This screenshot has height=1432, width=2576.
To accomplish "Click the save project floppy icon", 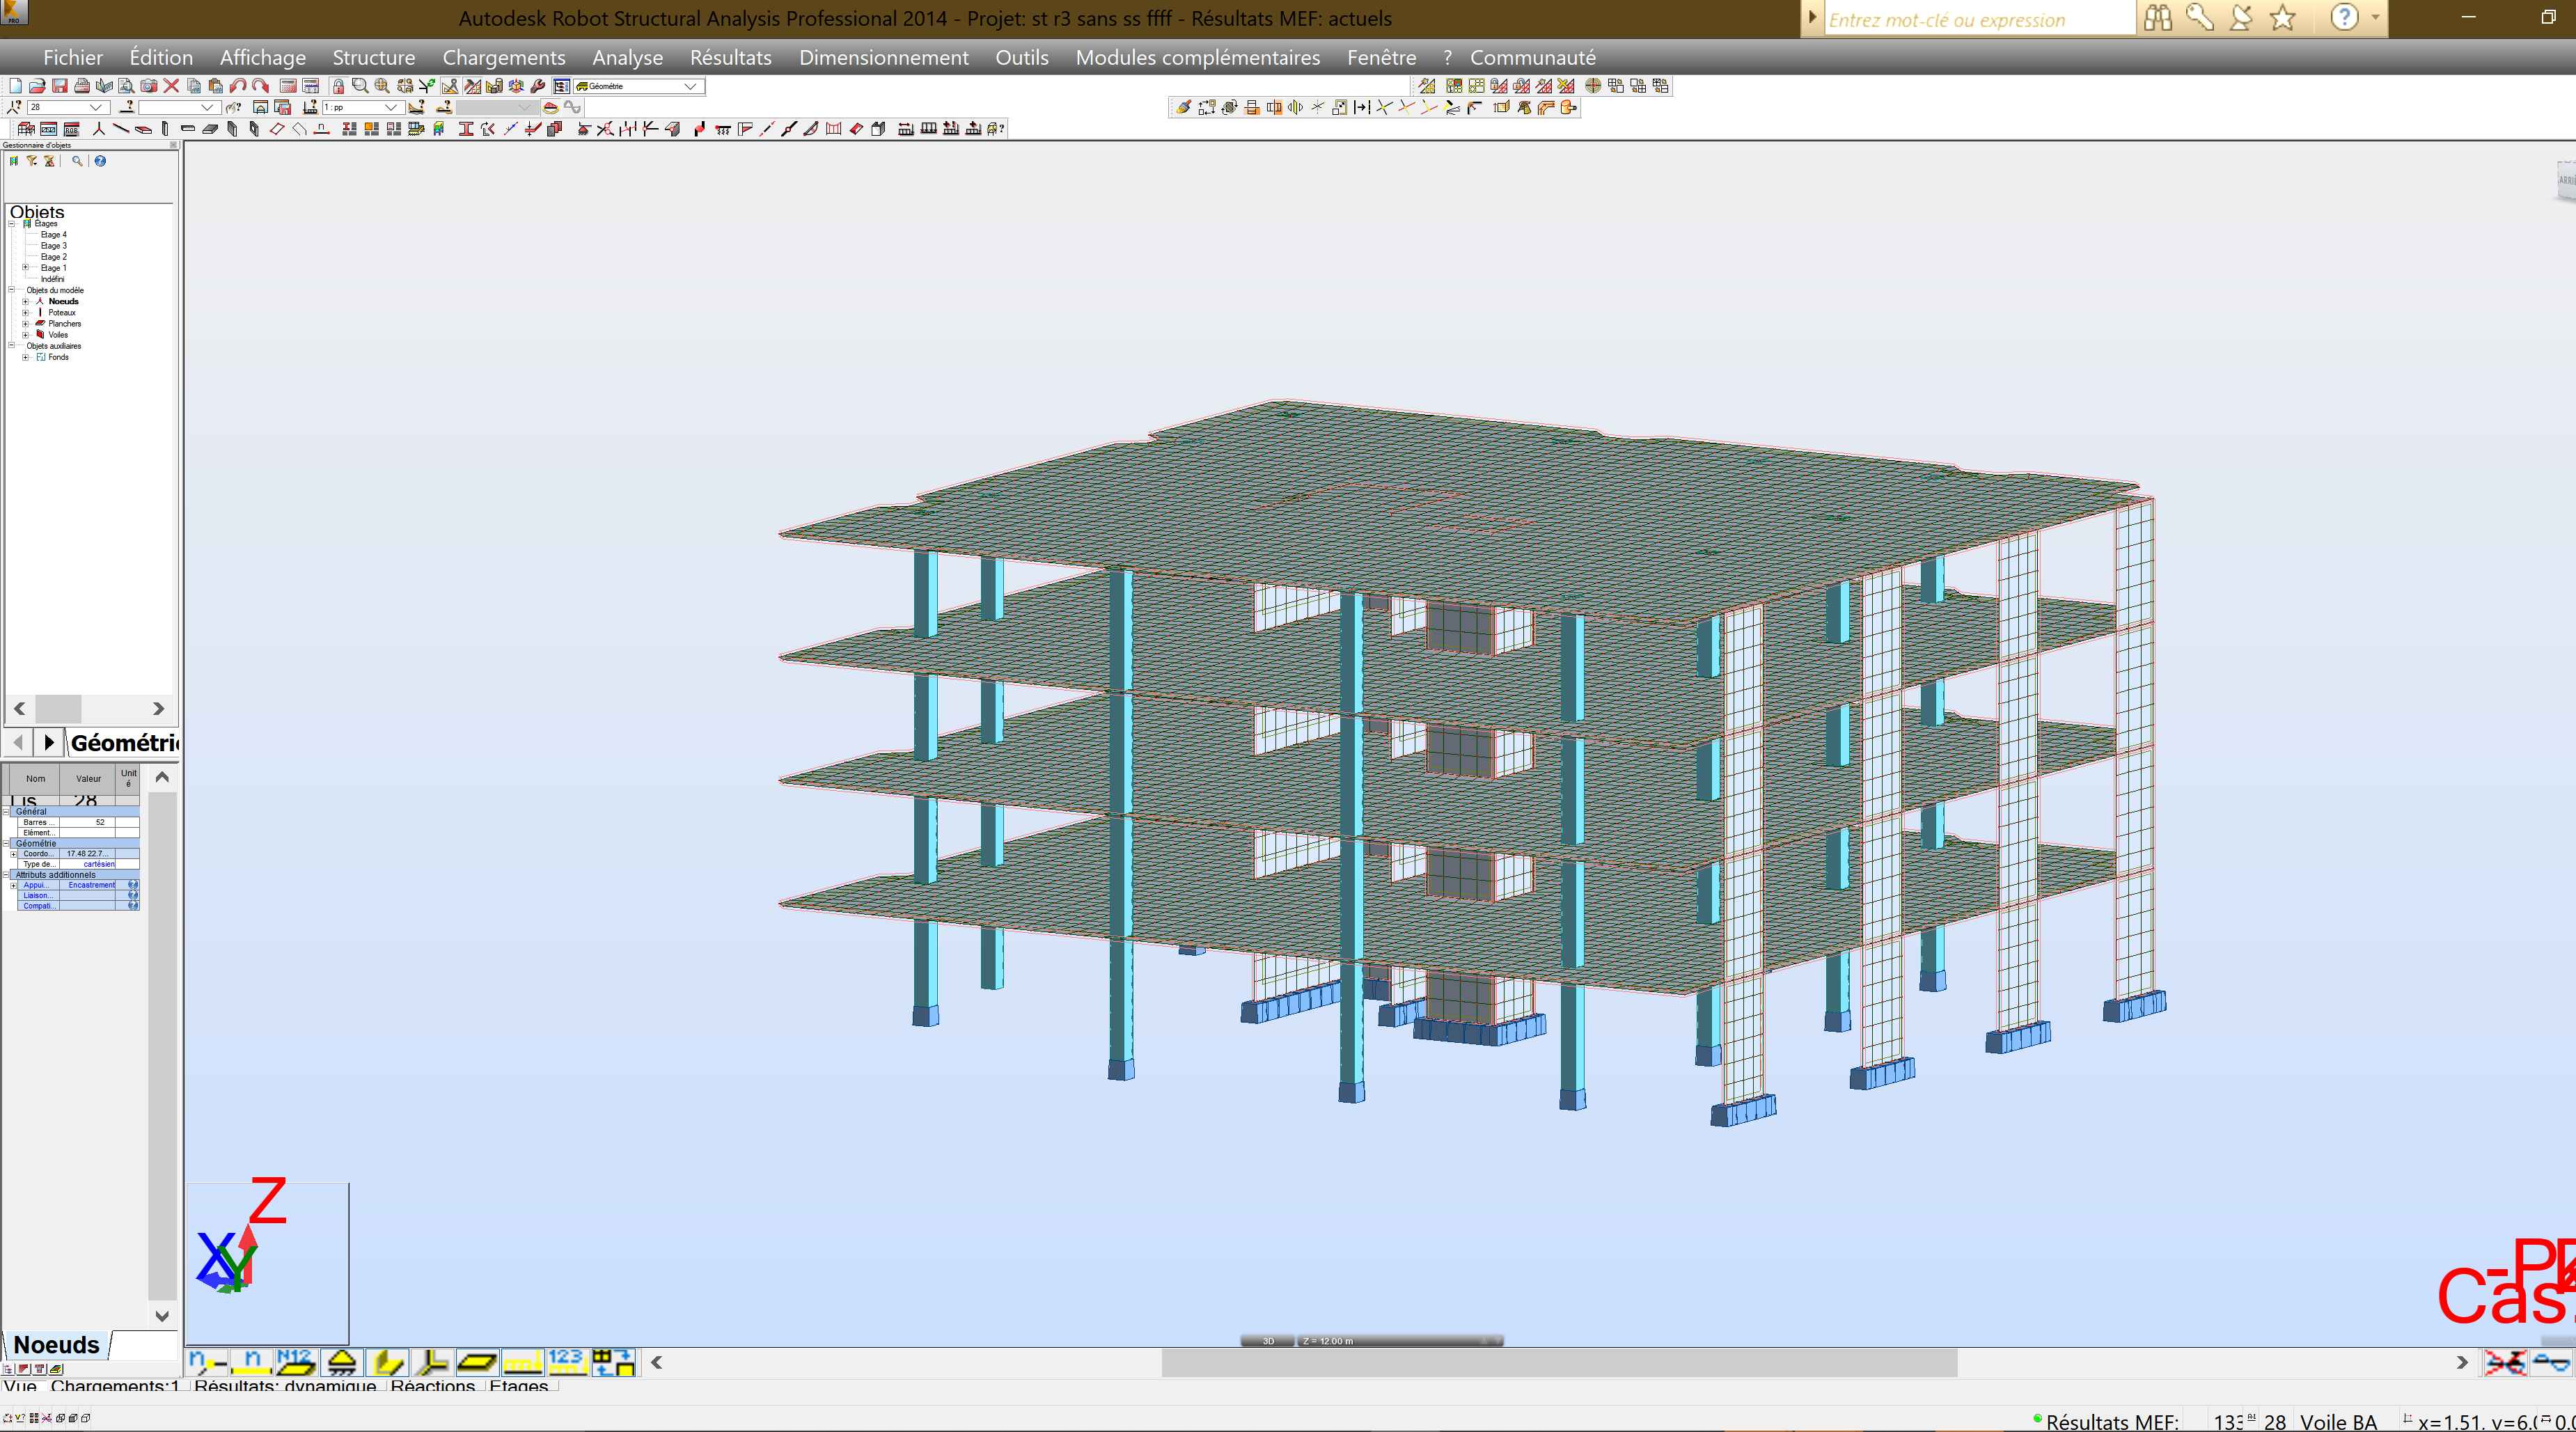I will click(60, 86).
